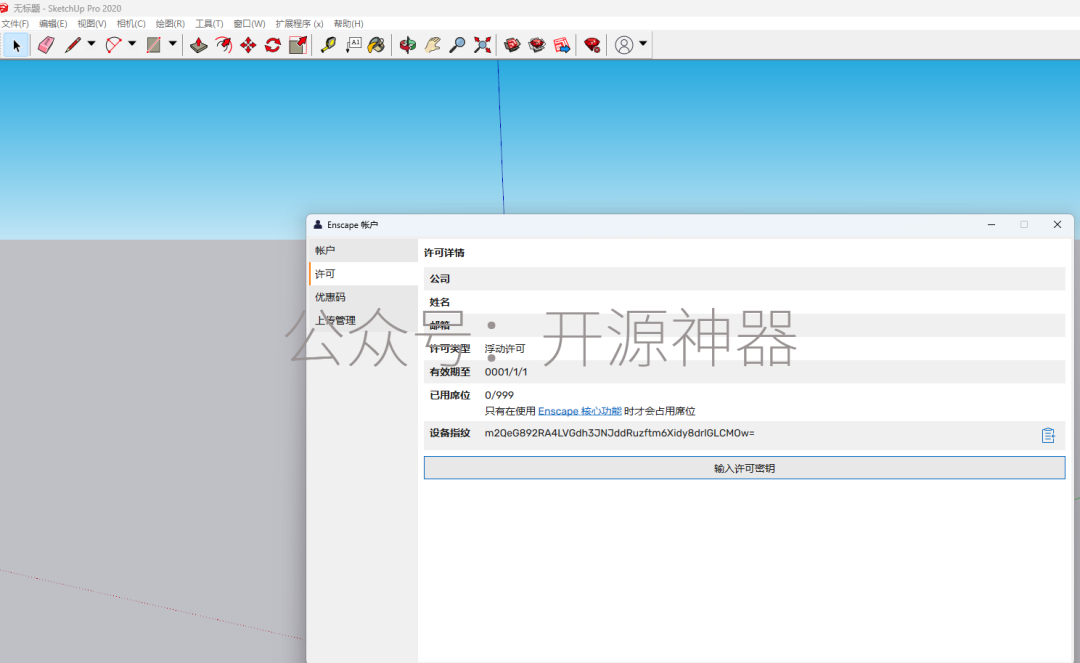Select the Arc tool
Viewport: 1080px width, 663px height.
pos(114,45)
